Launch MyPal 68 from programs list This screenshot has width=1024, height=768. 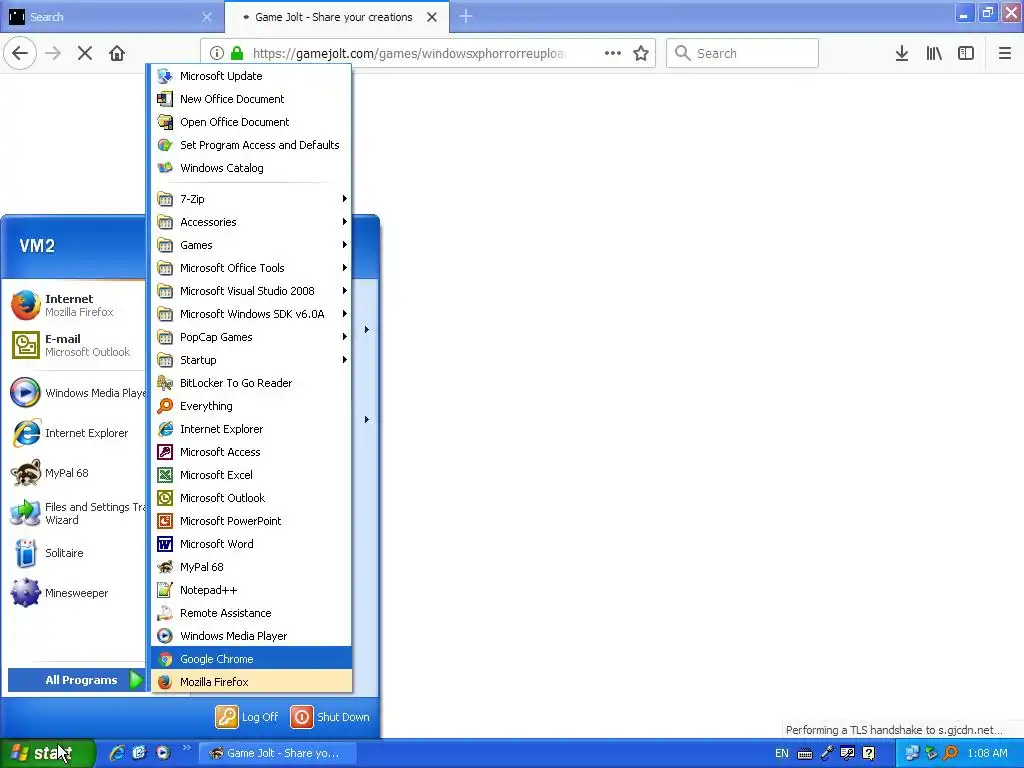(251, 567)
